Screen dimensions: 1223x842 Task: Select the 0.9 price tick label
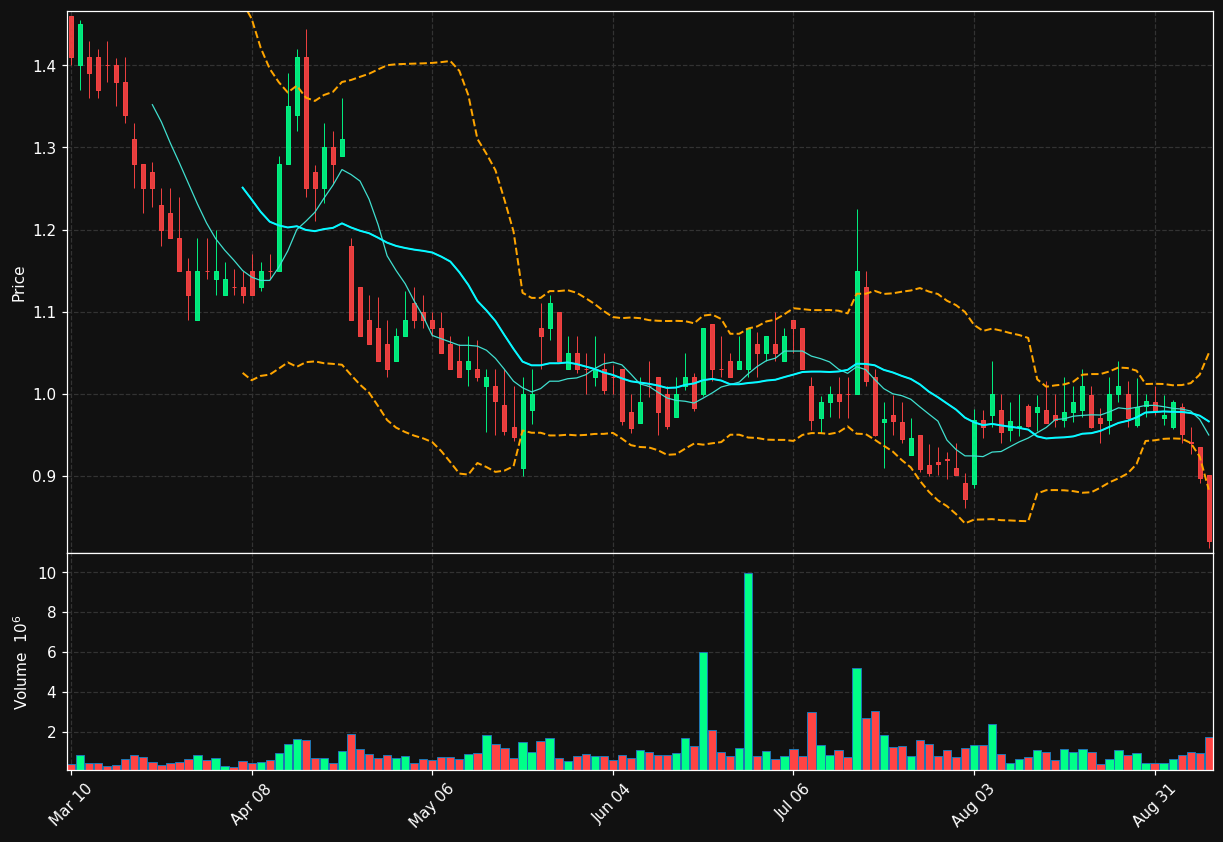click(46, 476)
